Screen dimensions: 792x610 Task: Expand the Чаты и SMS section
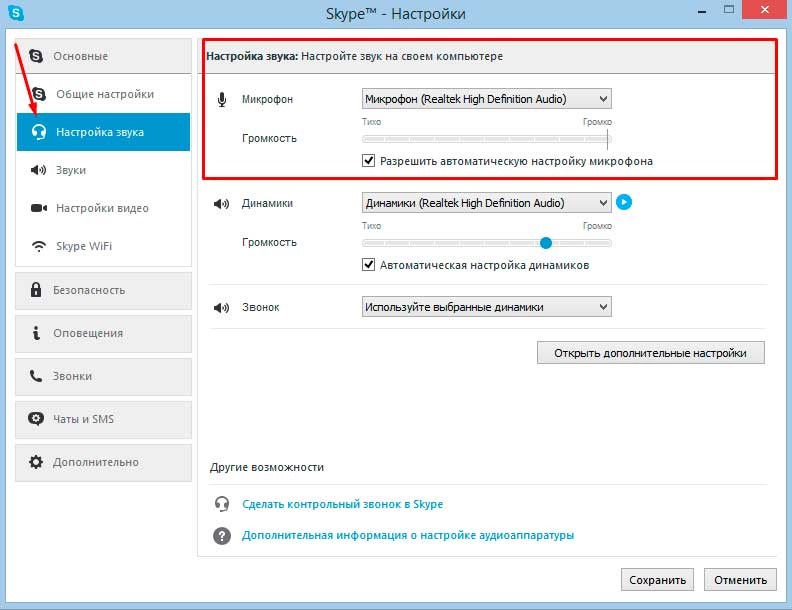104,419
